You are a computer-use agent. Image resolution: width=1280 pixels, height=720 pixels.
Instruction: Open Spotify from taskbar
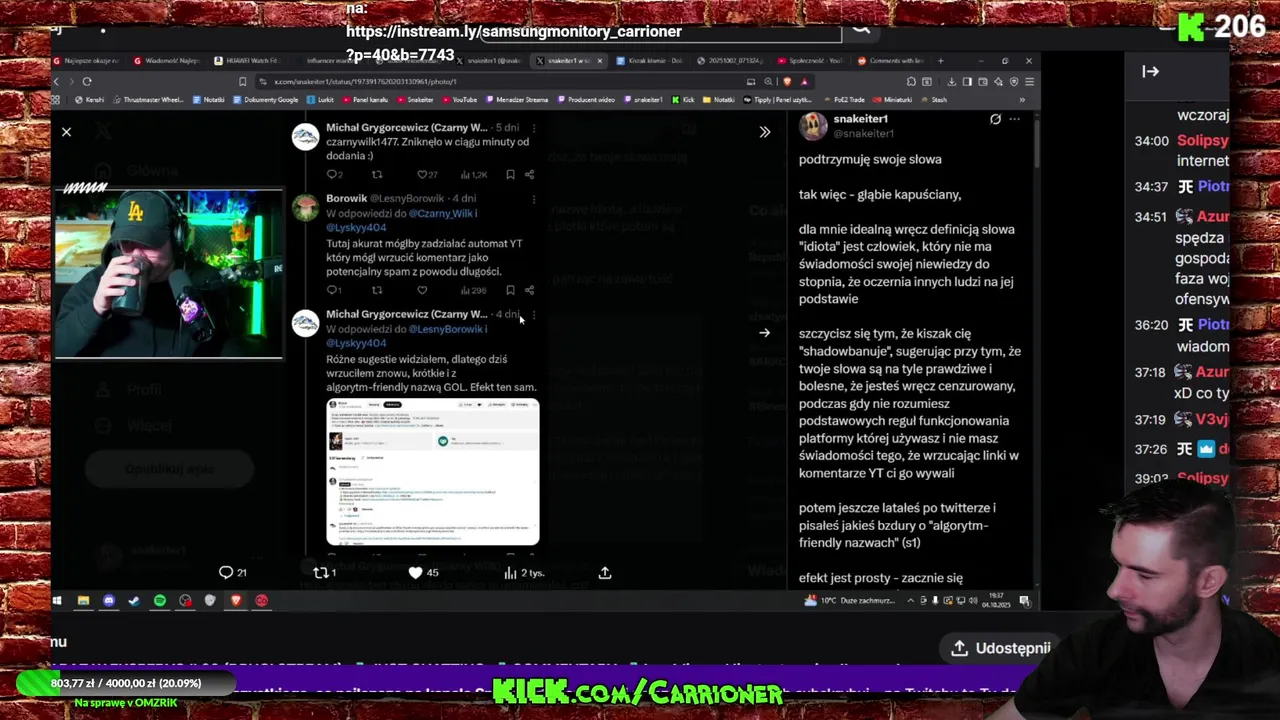(x=160, y=600)
